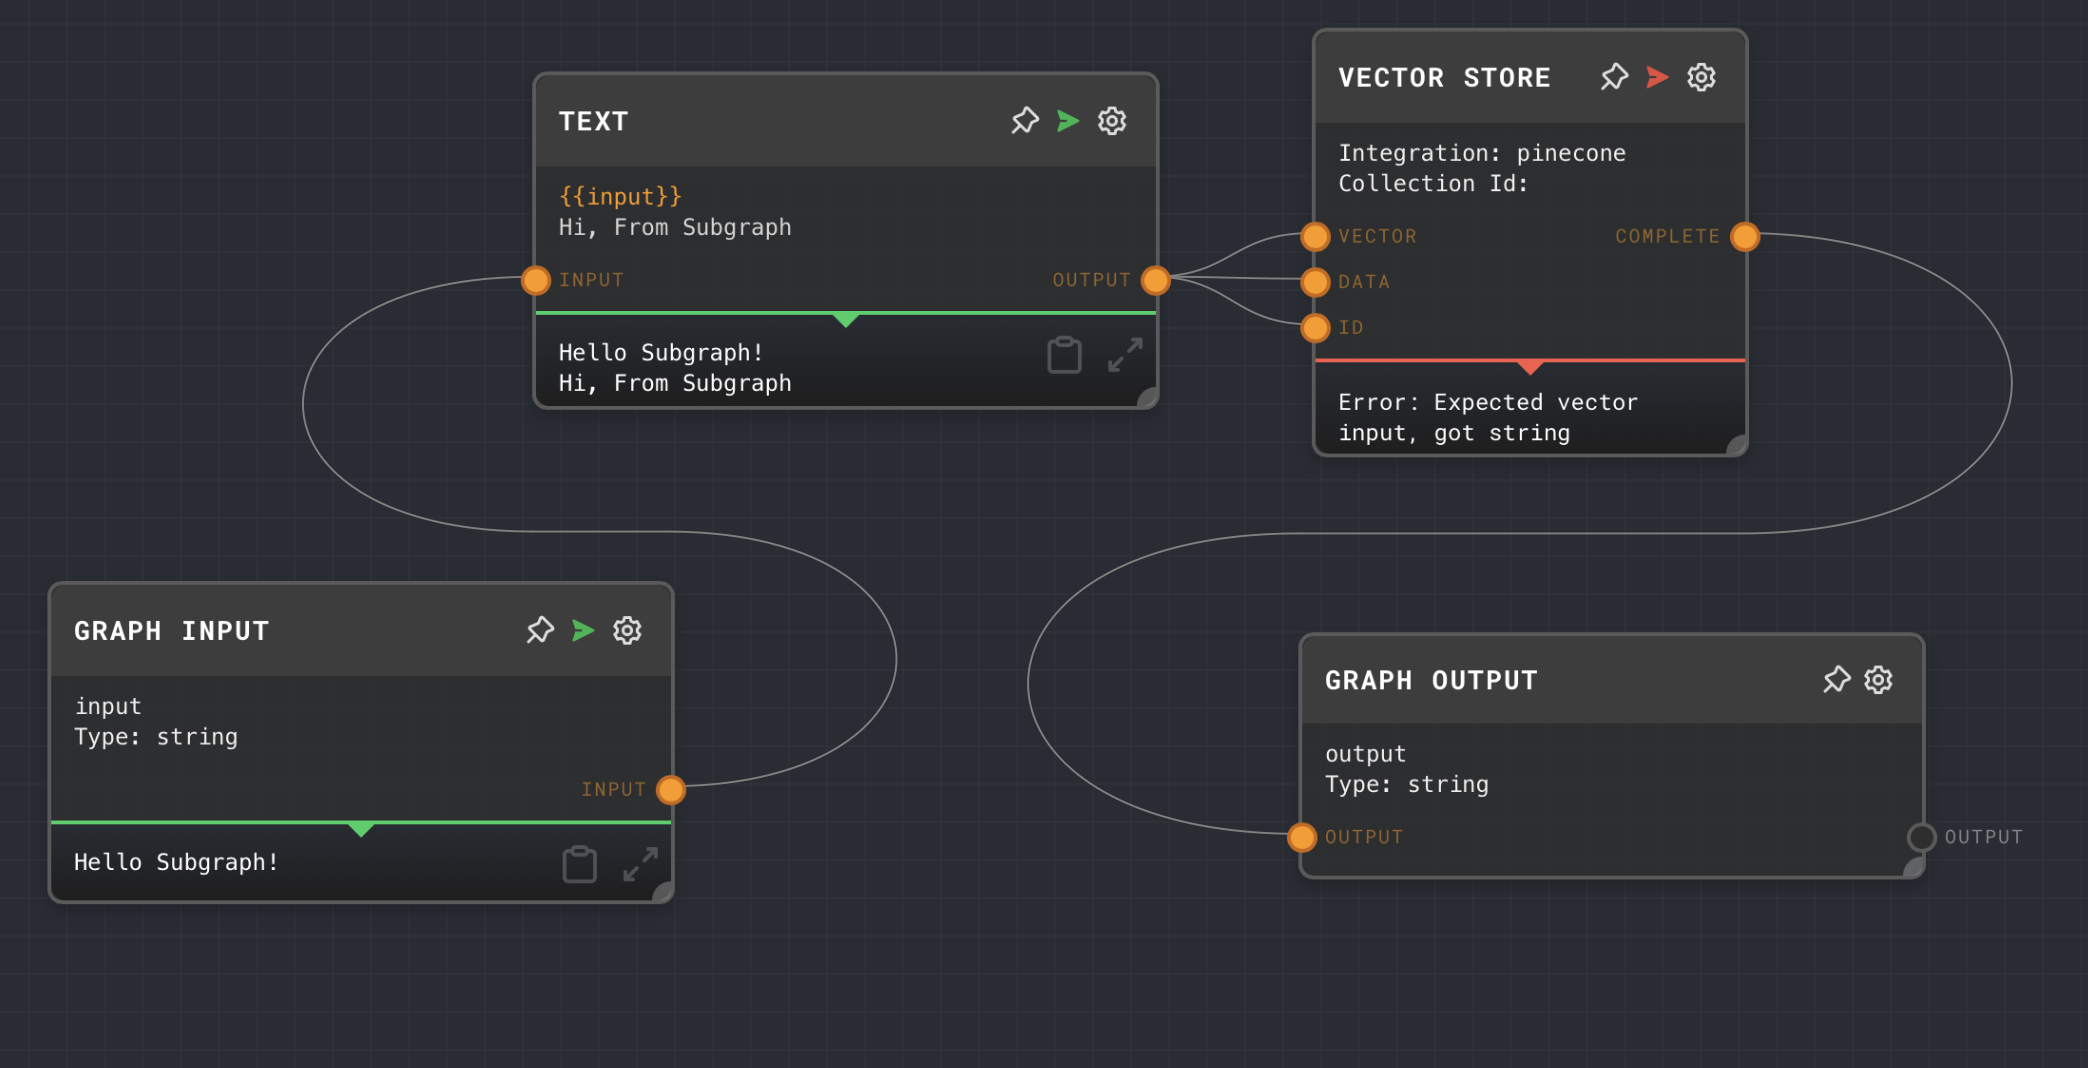
Task: Pin the Vector Store node
Action: point(1614,77)
